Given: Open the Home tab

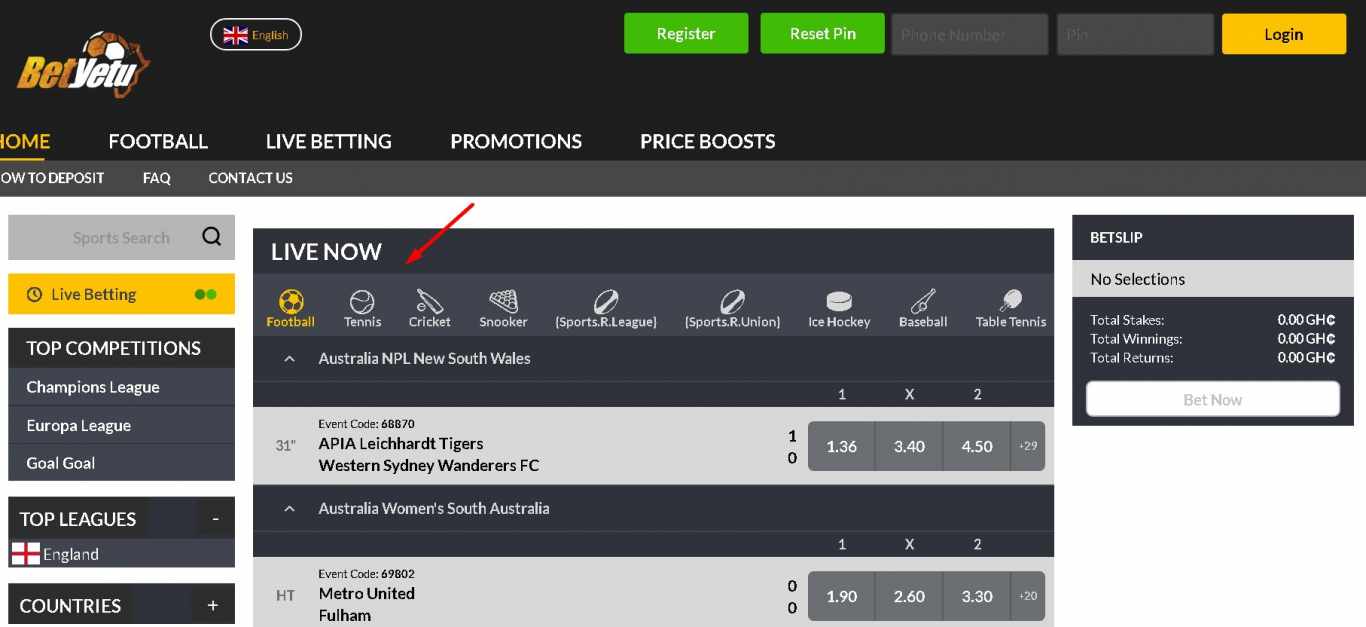Looking at the screenshot, I should (x=24, y=141).
